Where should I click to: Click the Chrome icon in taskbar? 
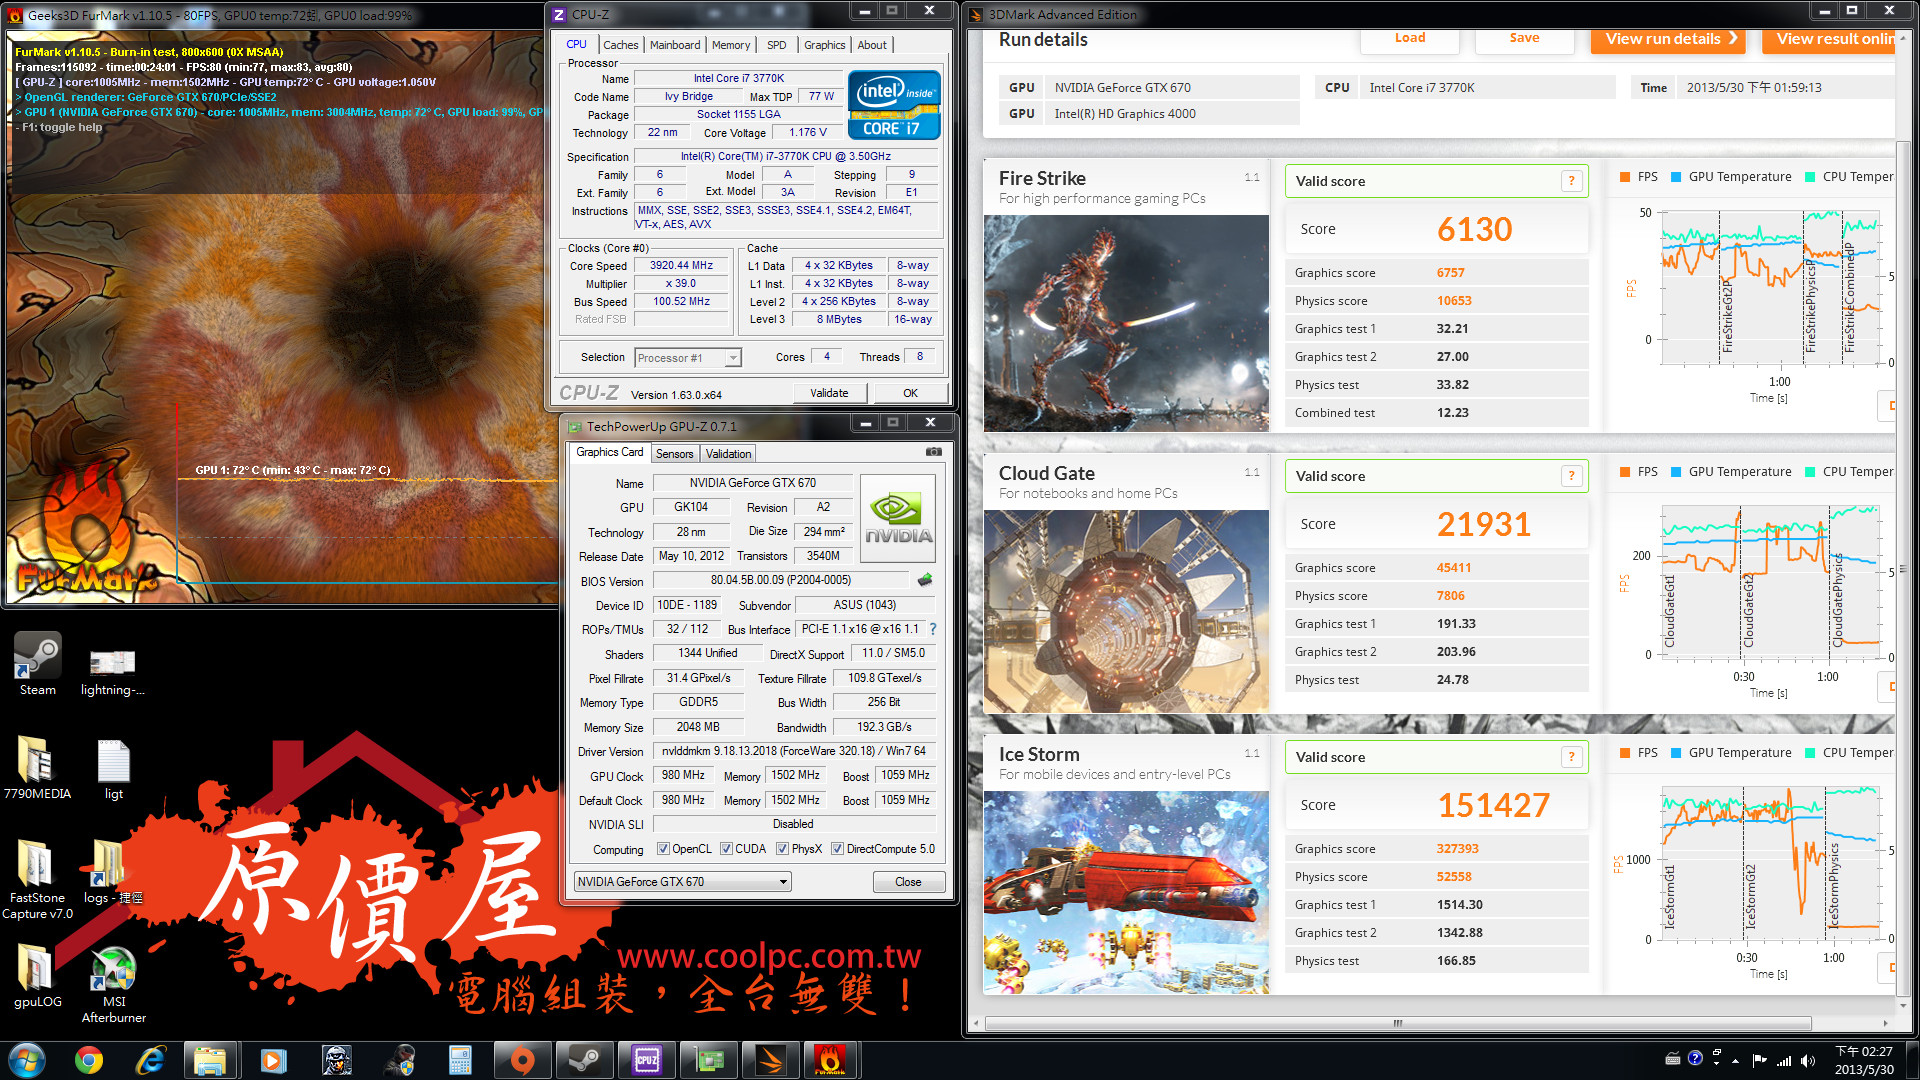[89, 1060]
